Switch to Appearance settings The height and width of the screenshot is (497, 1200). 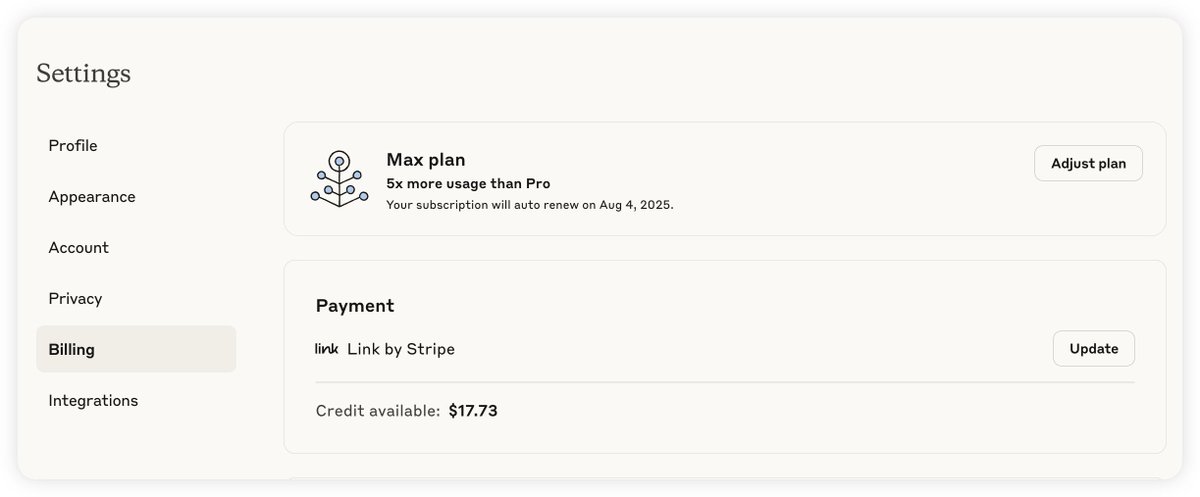click(92, 197)
